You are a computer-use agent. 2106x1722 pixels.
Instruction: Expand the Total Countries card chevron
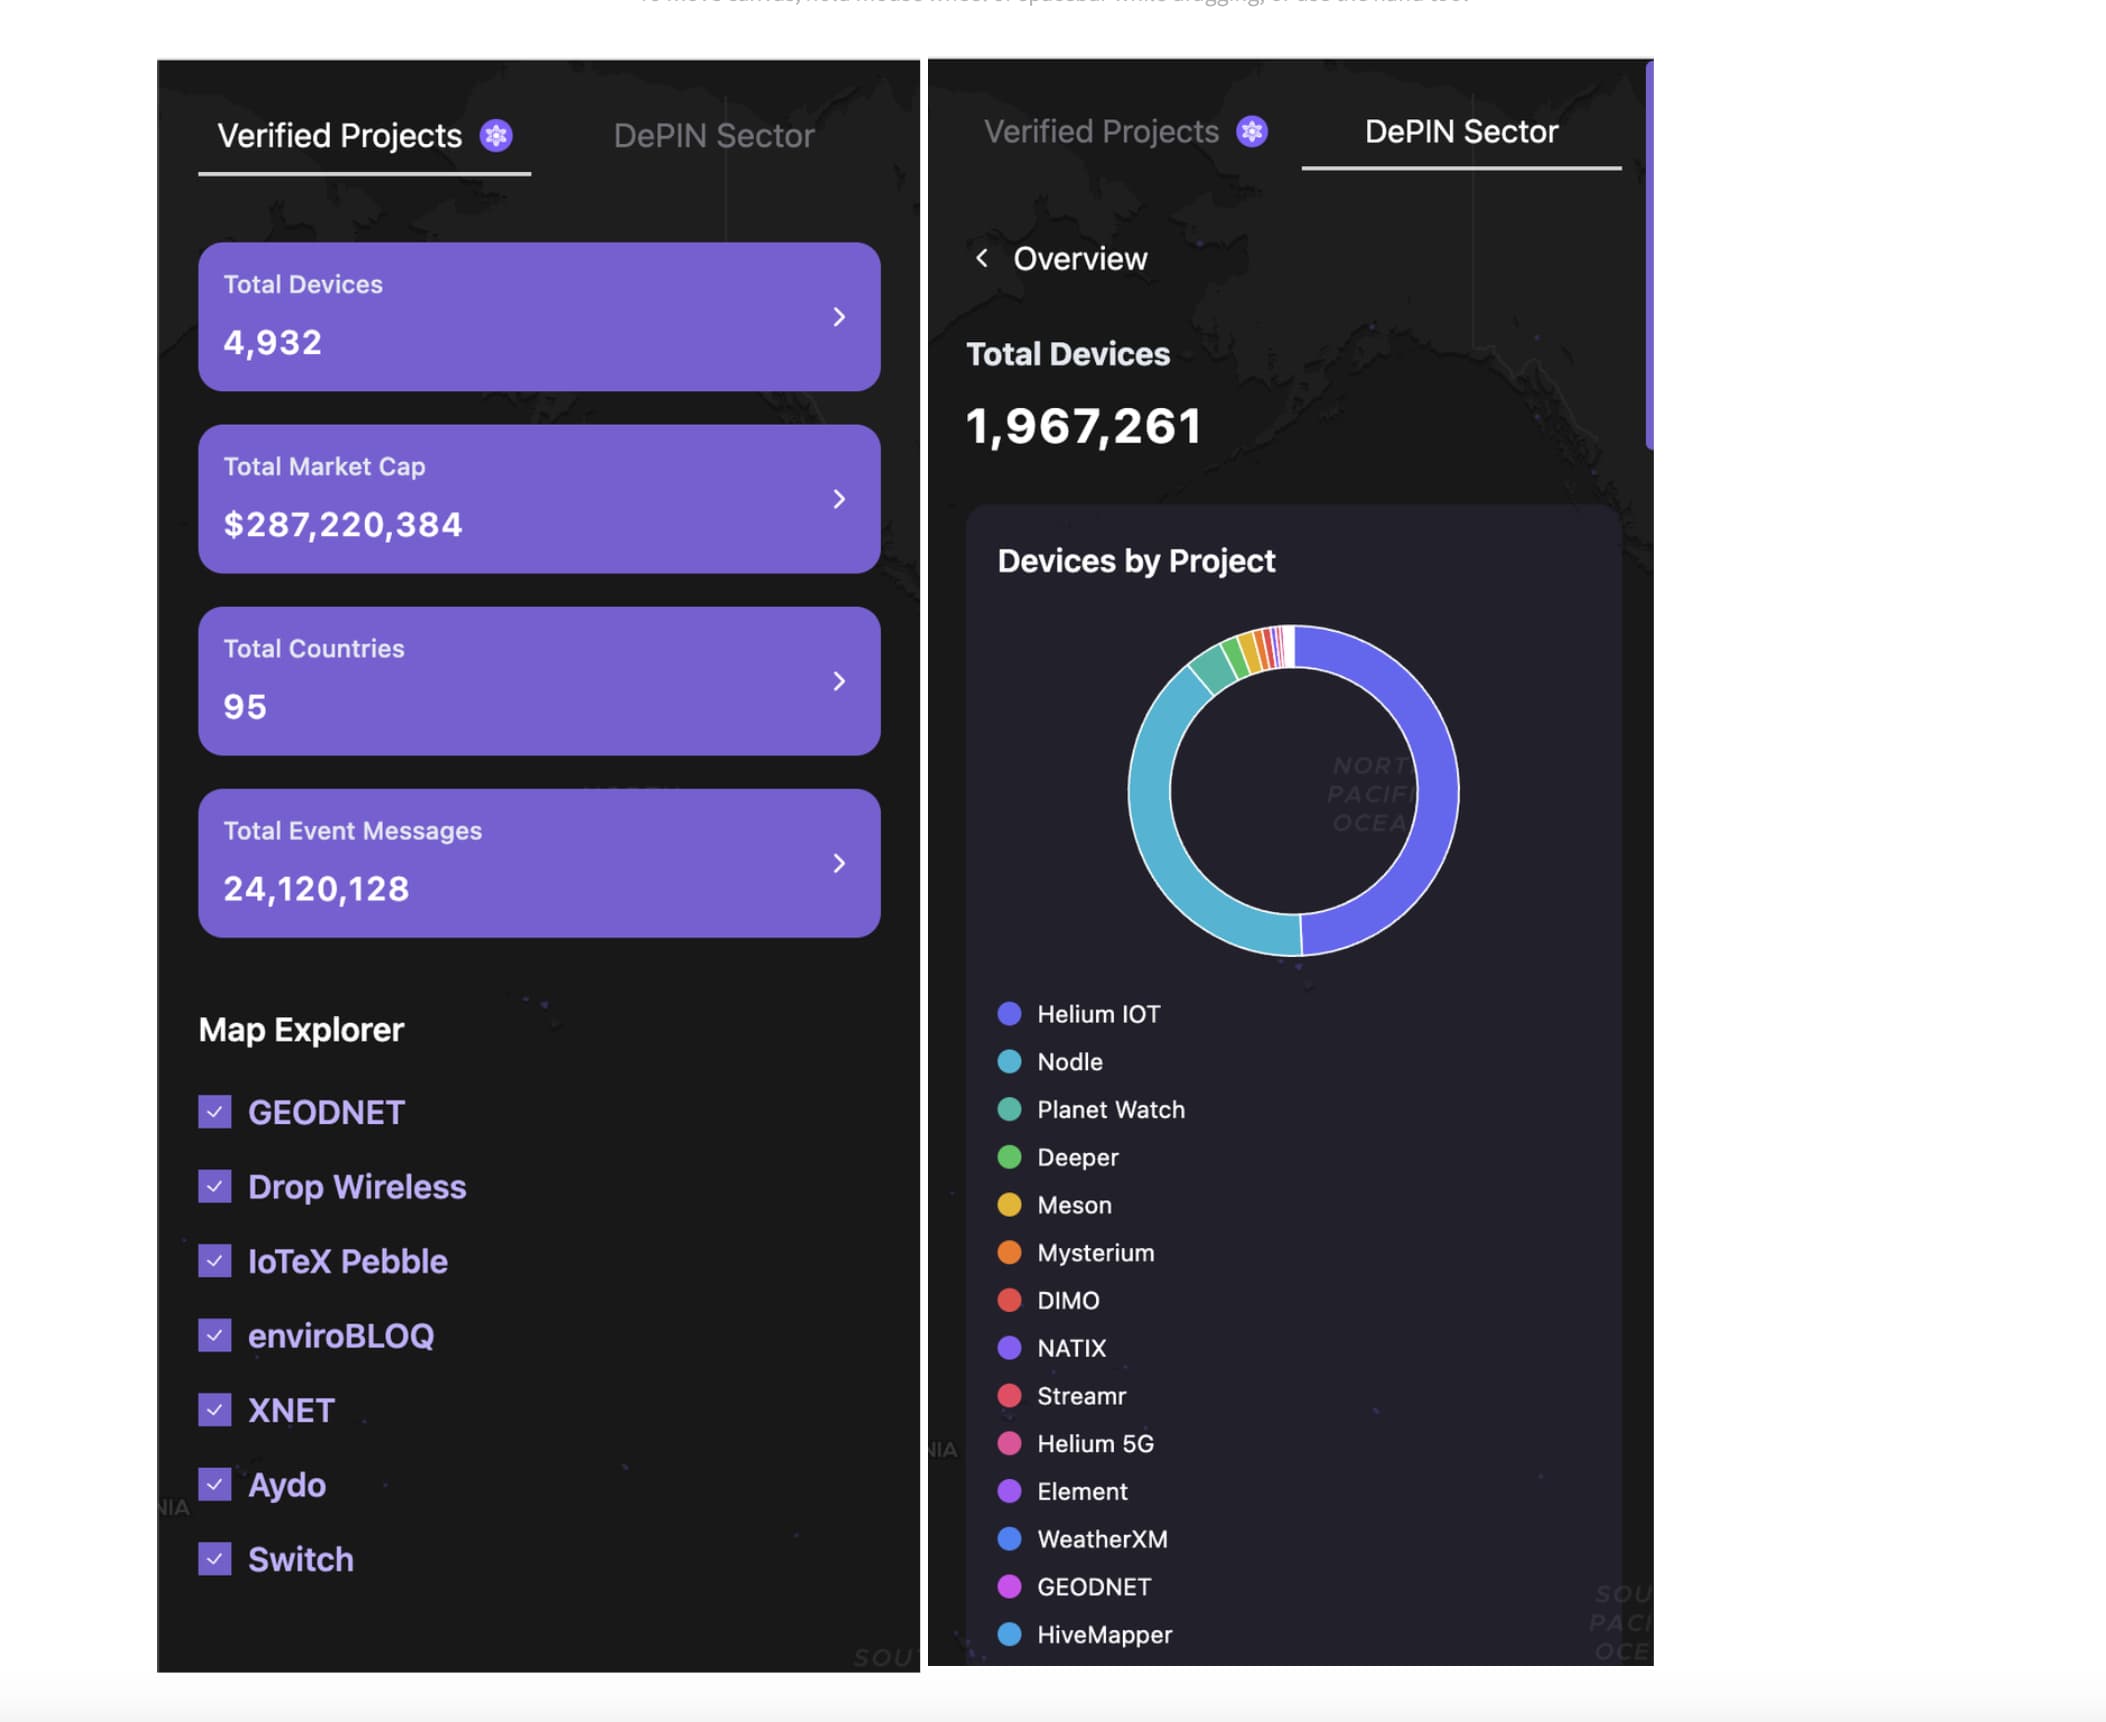click(x=839, y=681)
